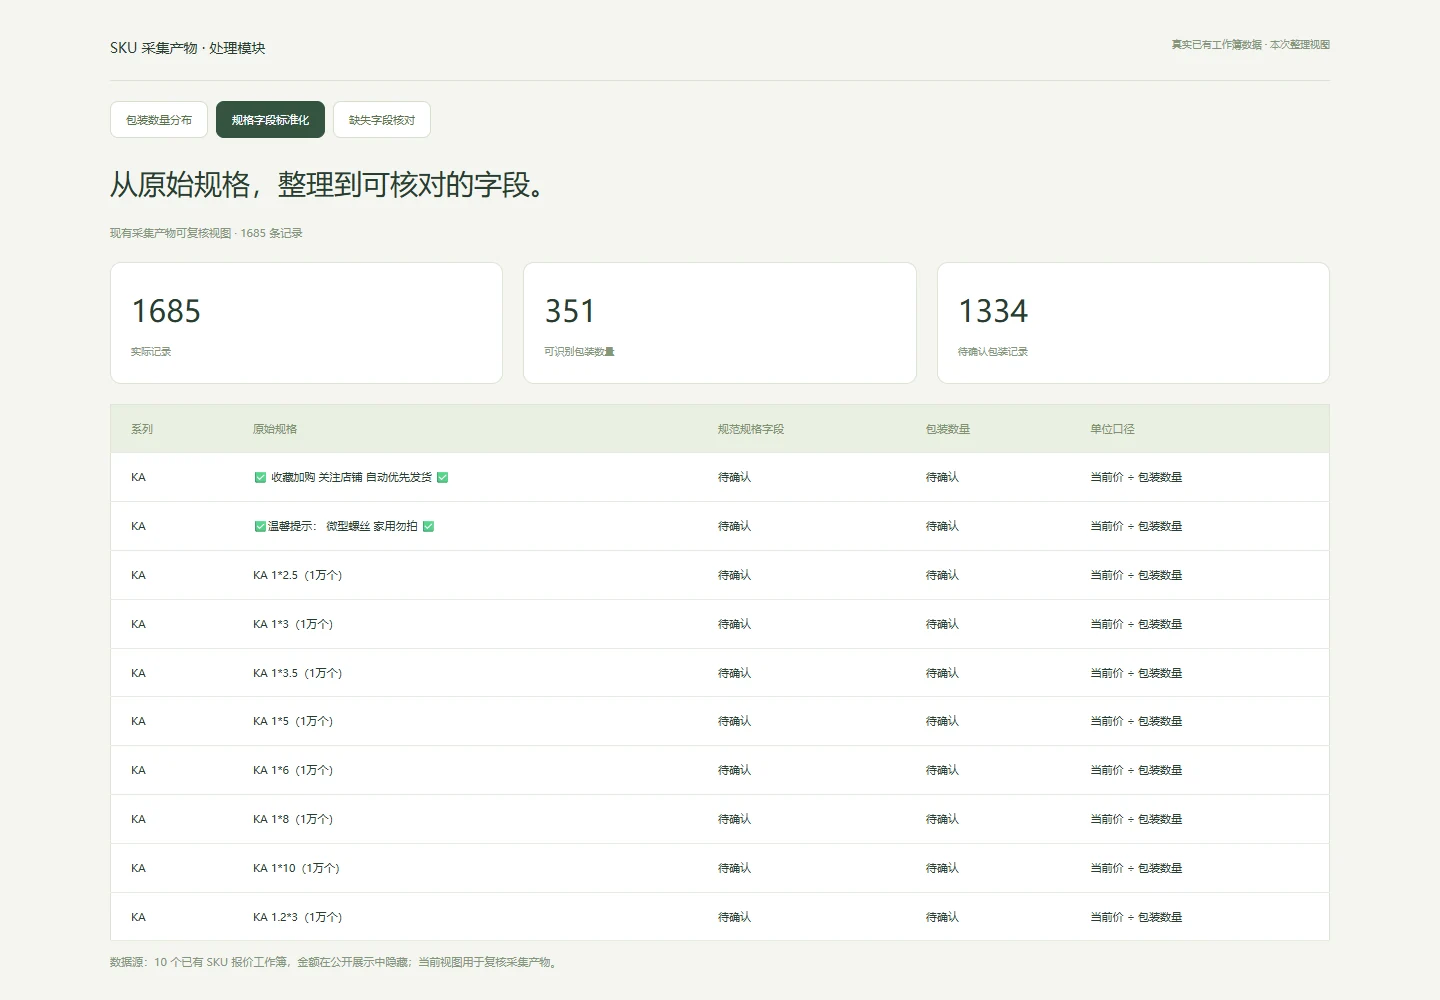This screenshot has height=1000, width=1440.
Task: Click the 1685 实际记录 stat card
Action: point(306,323)
